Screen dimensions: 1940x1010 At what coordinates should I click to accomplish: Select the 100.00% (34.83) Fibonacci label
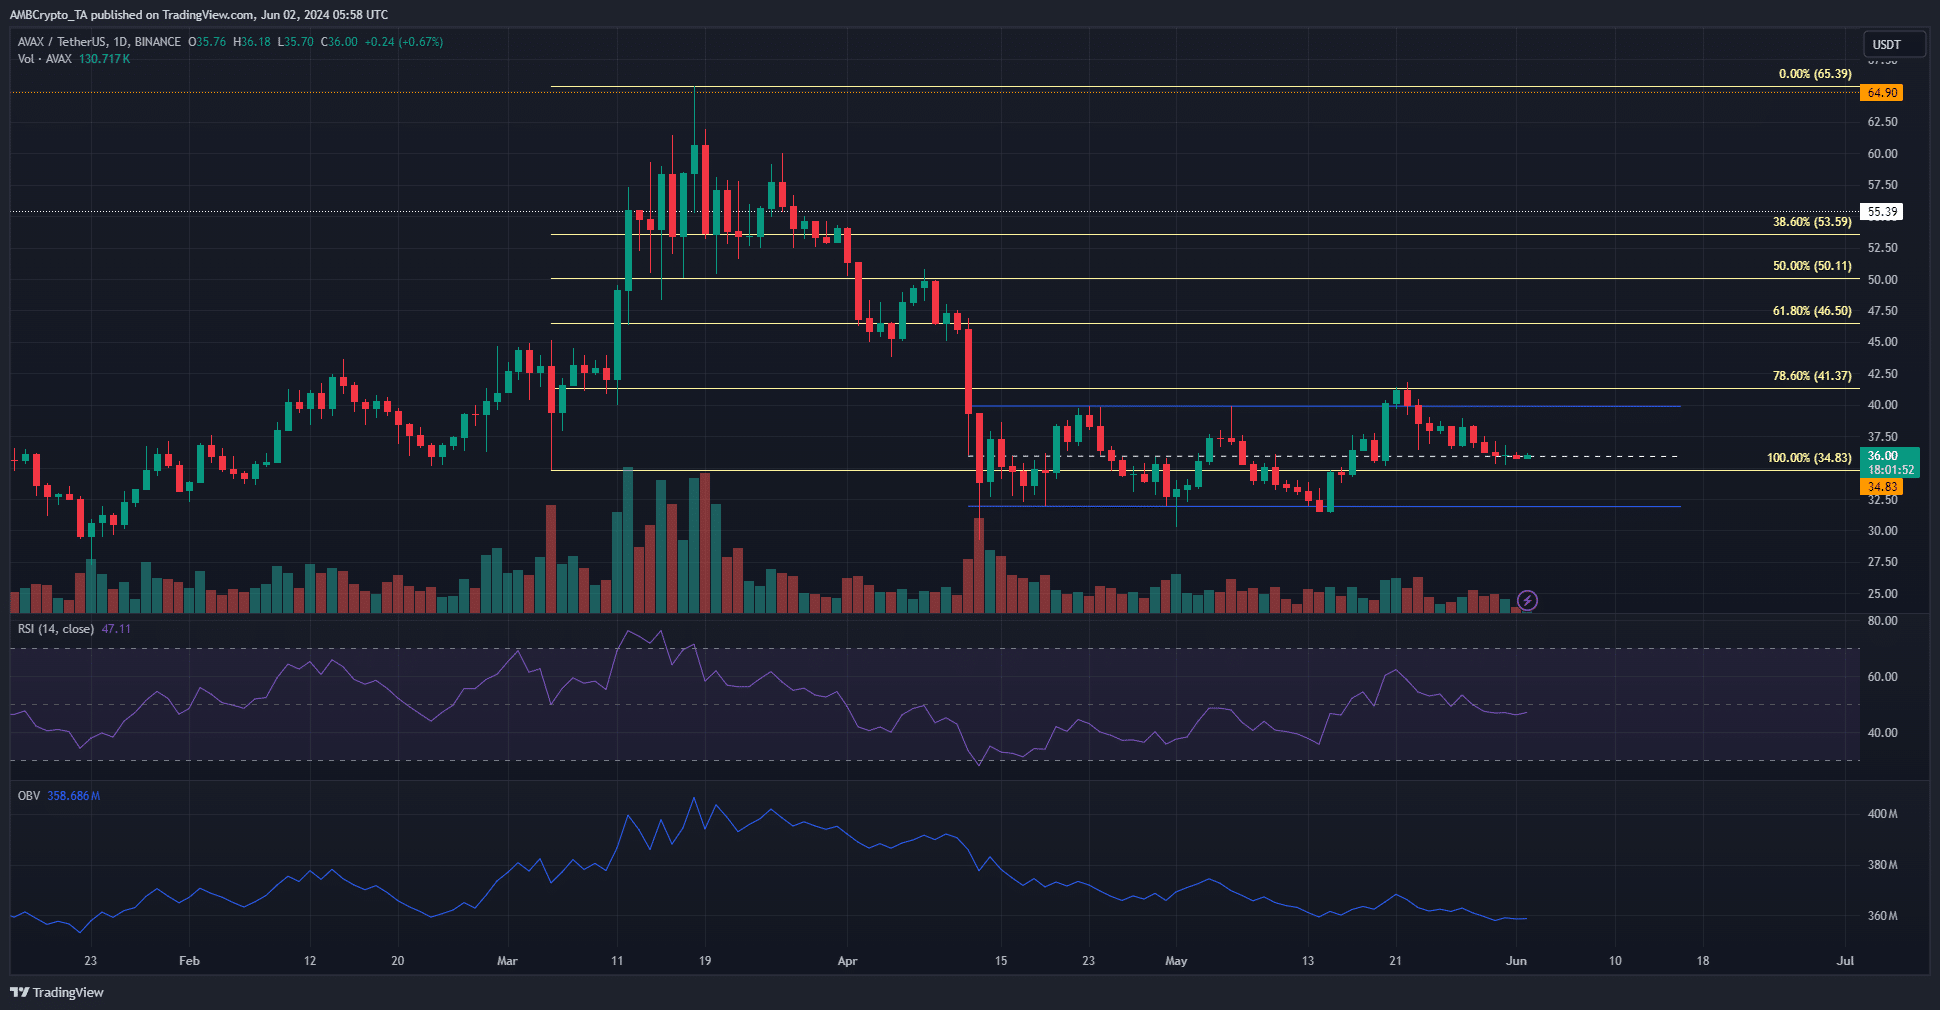[x=1809, y=458]
